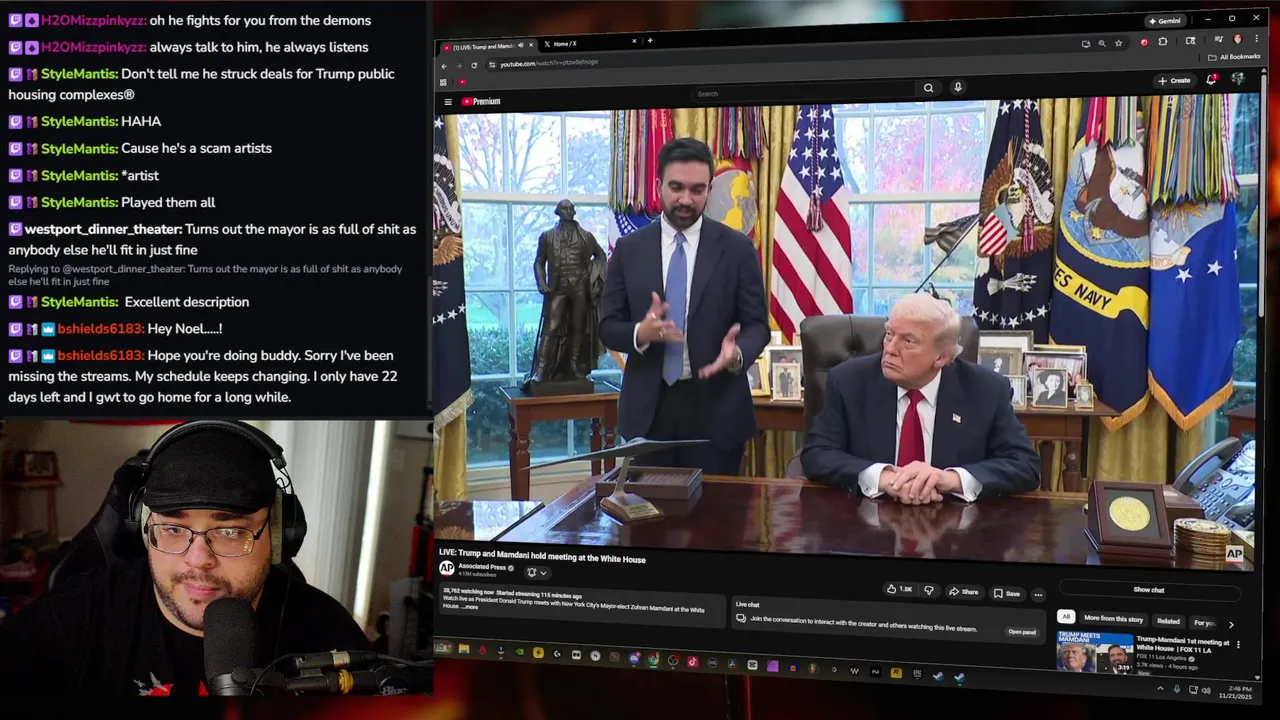The height and width of the screenshot is (720, 1280).
Task: Share the video with Share button
Action: coord(963,592)
